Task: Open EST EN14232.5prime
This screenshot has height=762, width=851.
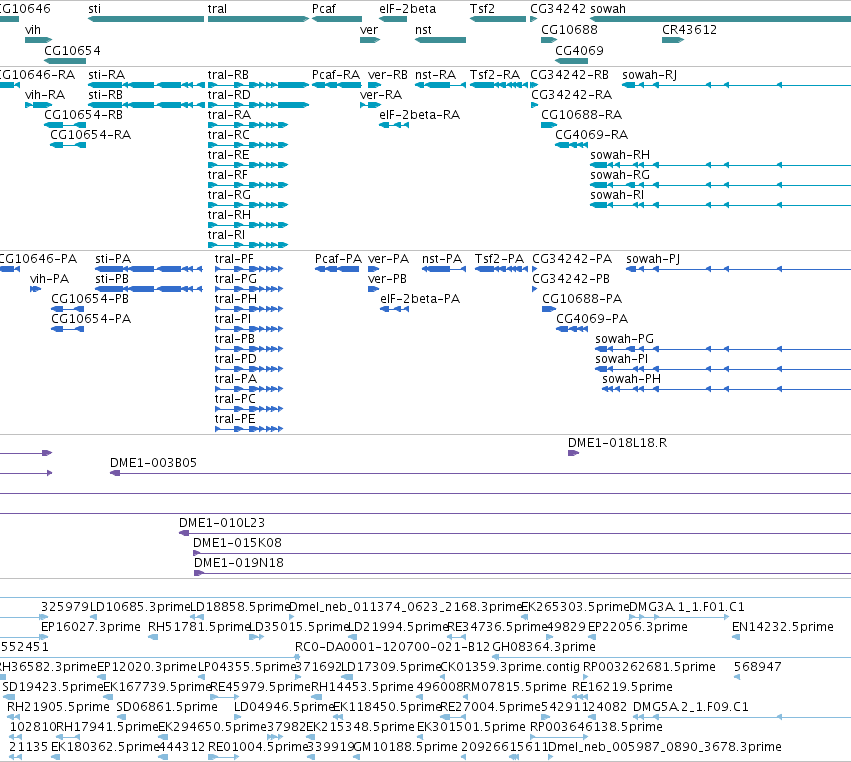Action: tap(736, 637)
